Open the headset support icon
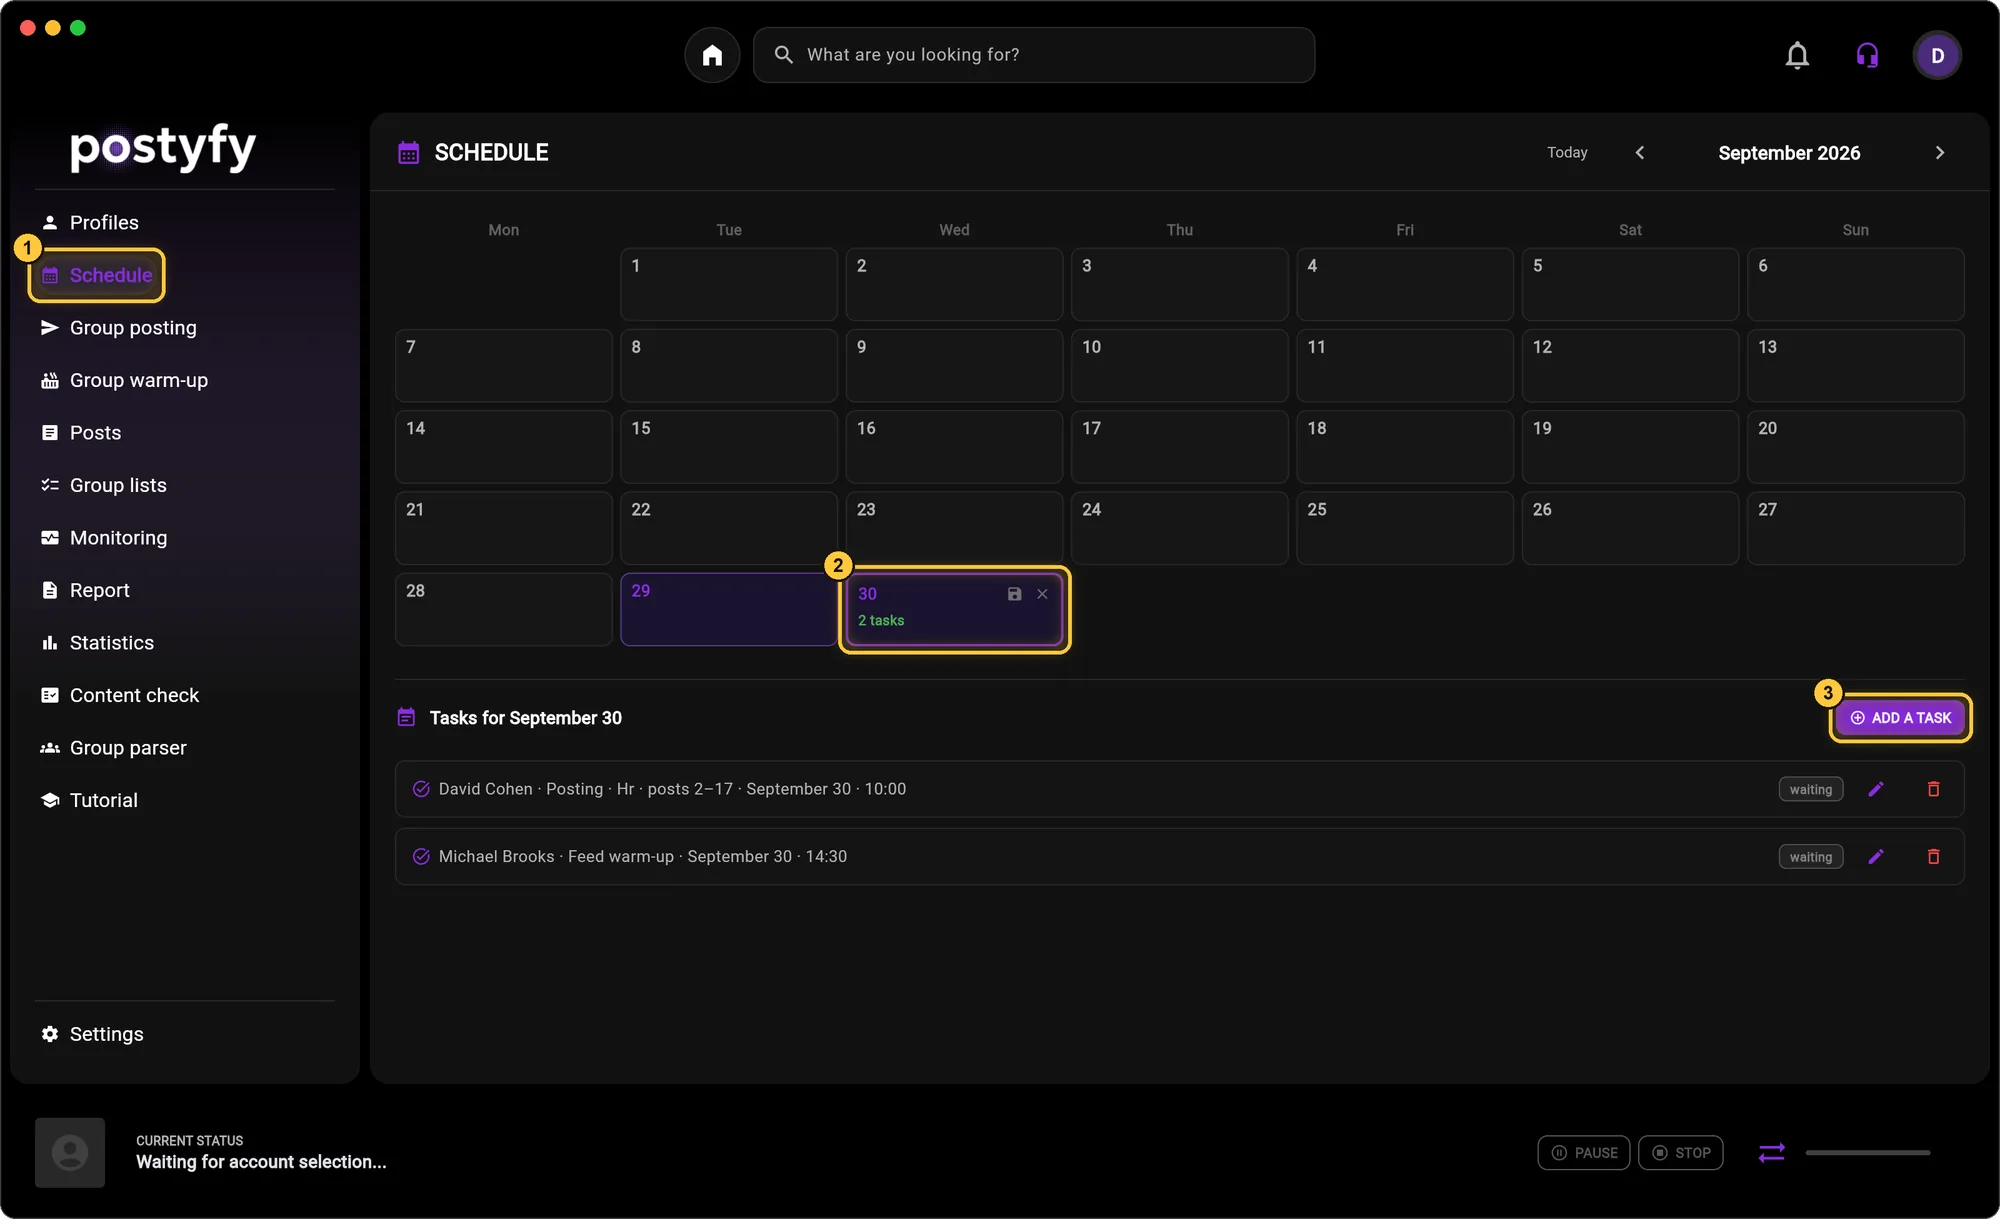Viewport: 2000px width, 1219px height. click(1867, 55)
